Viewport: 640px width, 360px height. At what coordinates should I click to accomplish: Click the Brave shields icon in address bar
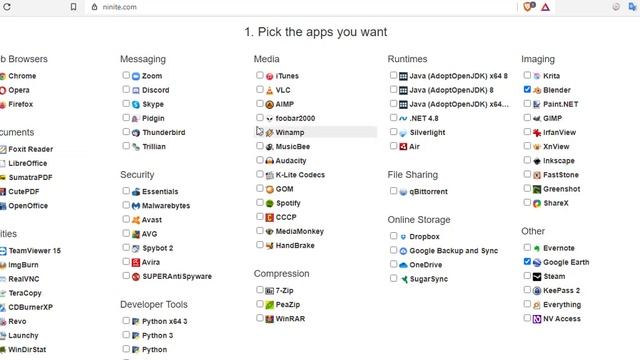tap(529, 7)
